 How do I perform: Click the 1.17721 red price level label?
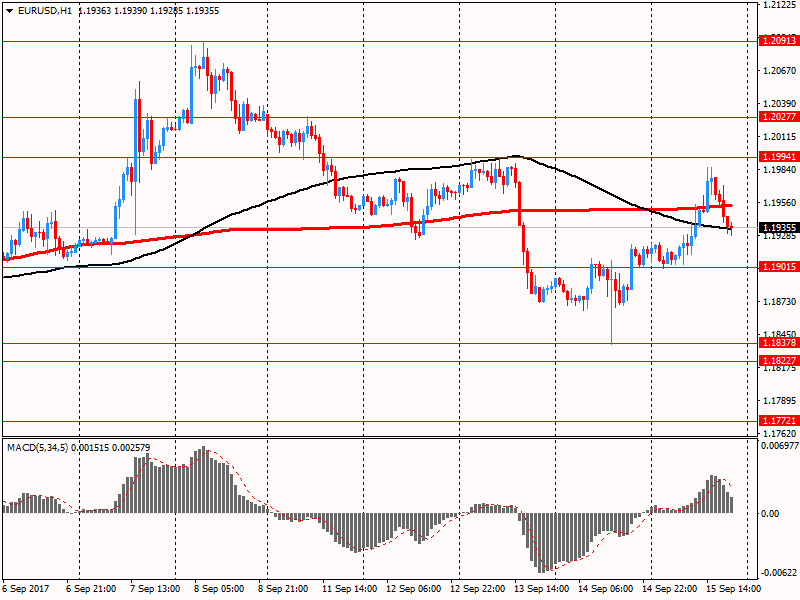[x=779, y=421]
